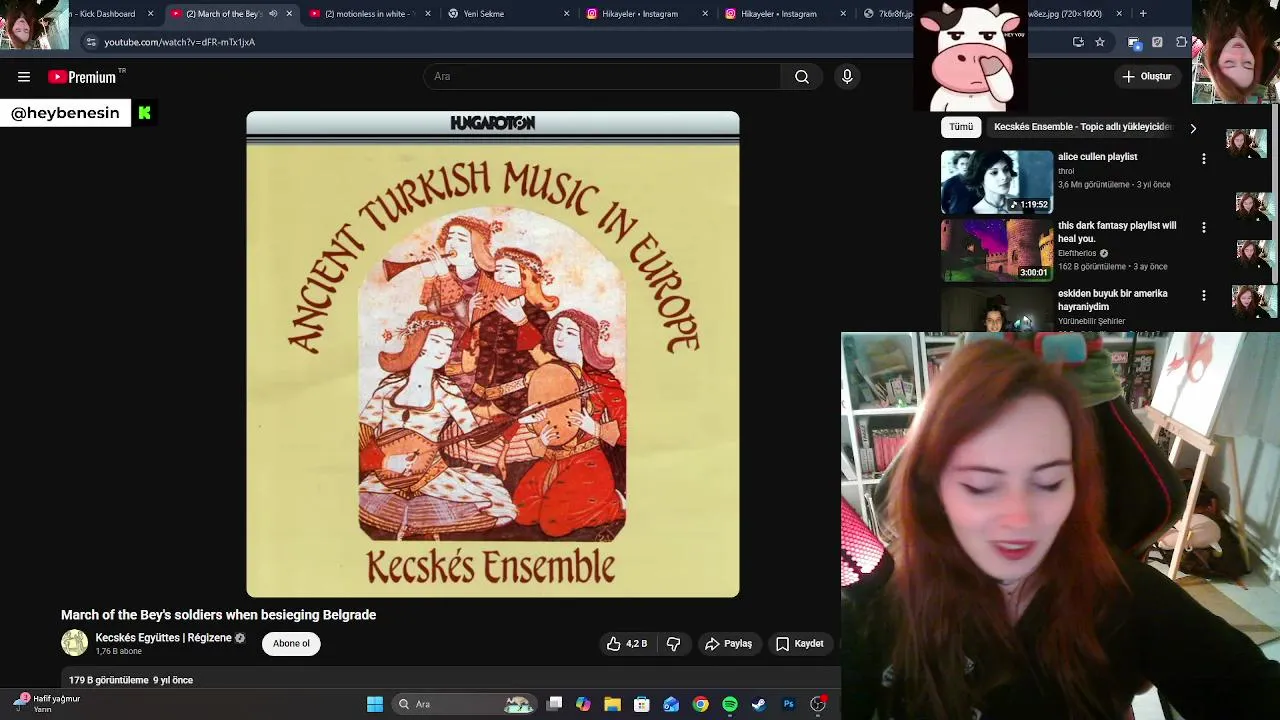Open Microsoft Store from taskbar
Screen dimensions: 1280x720
click(x=642, y=705)
